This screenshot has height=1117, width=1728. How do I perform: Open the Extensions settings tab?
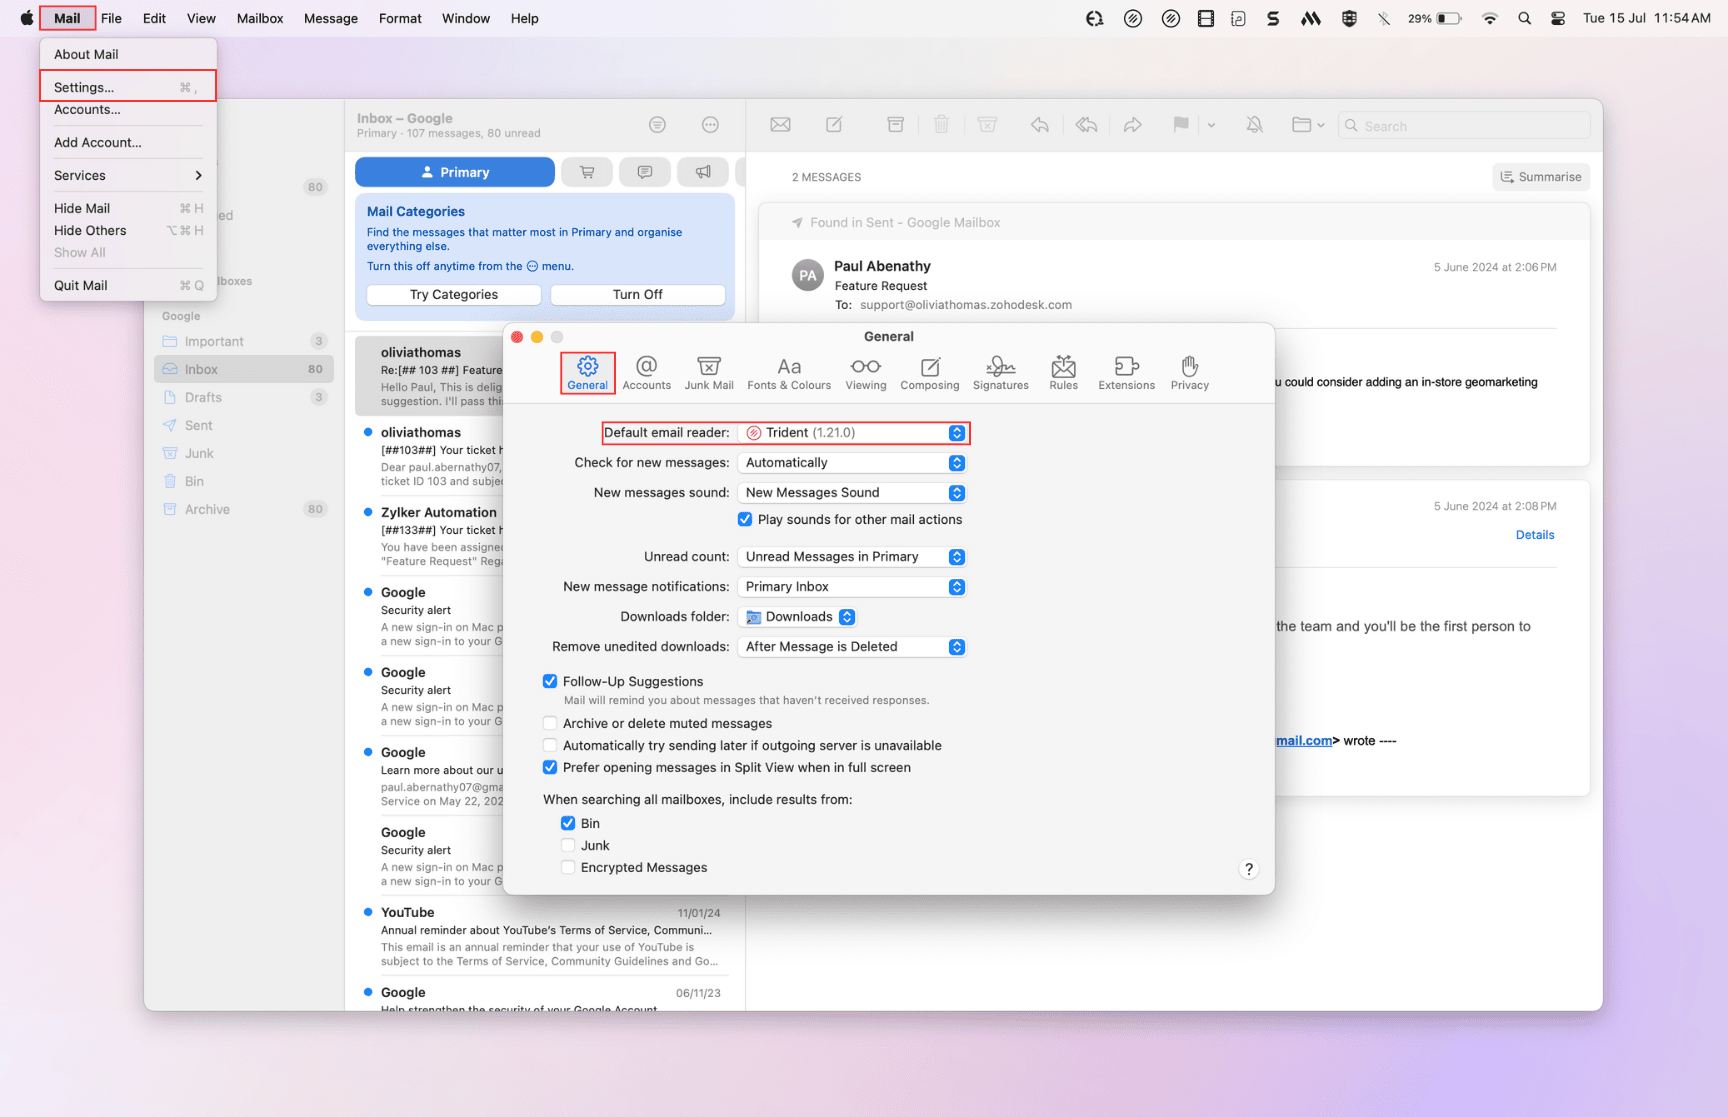coord(1127,373)
